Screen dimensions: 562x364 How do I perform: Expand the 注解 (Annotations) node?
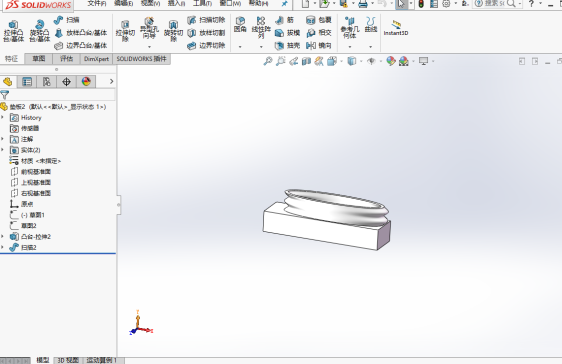coord(3,139)
